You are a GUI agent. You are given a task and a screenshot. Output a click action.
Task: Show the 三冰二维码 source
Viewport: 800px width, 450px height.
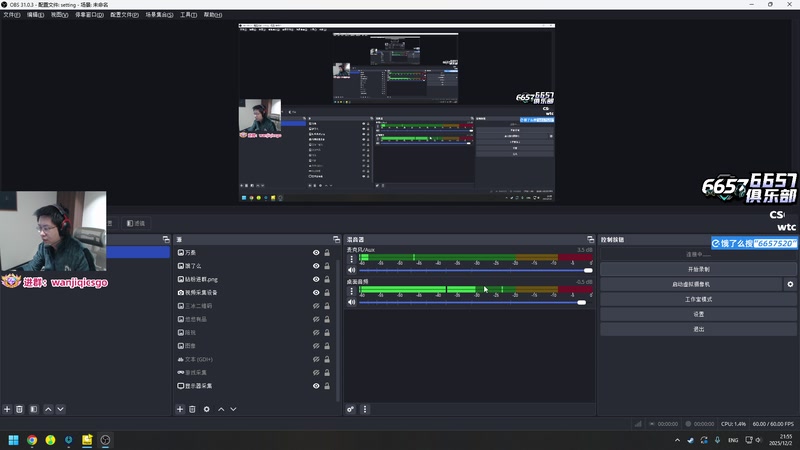(x=316, y=306)
